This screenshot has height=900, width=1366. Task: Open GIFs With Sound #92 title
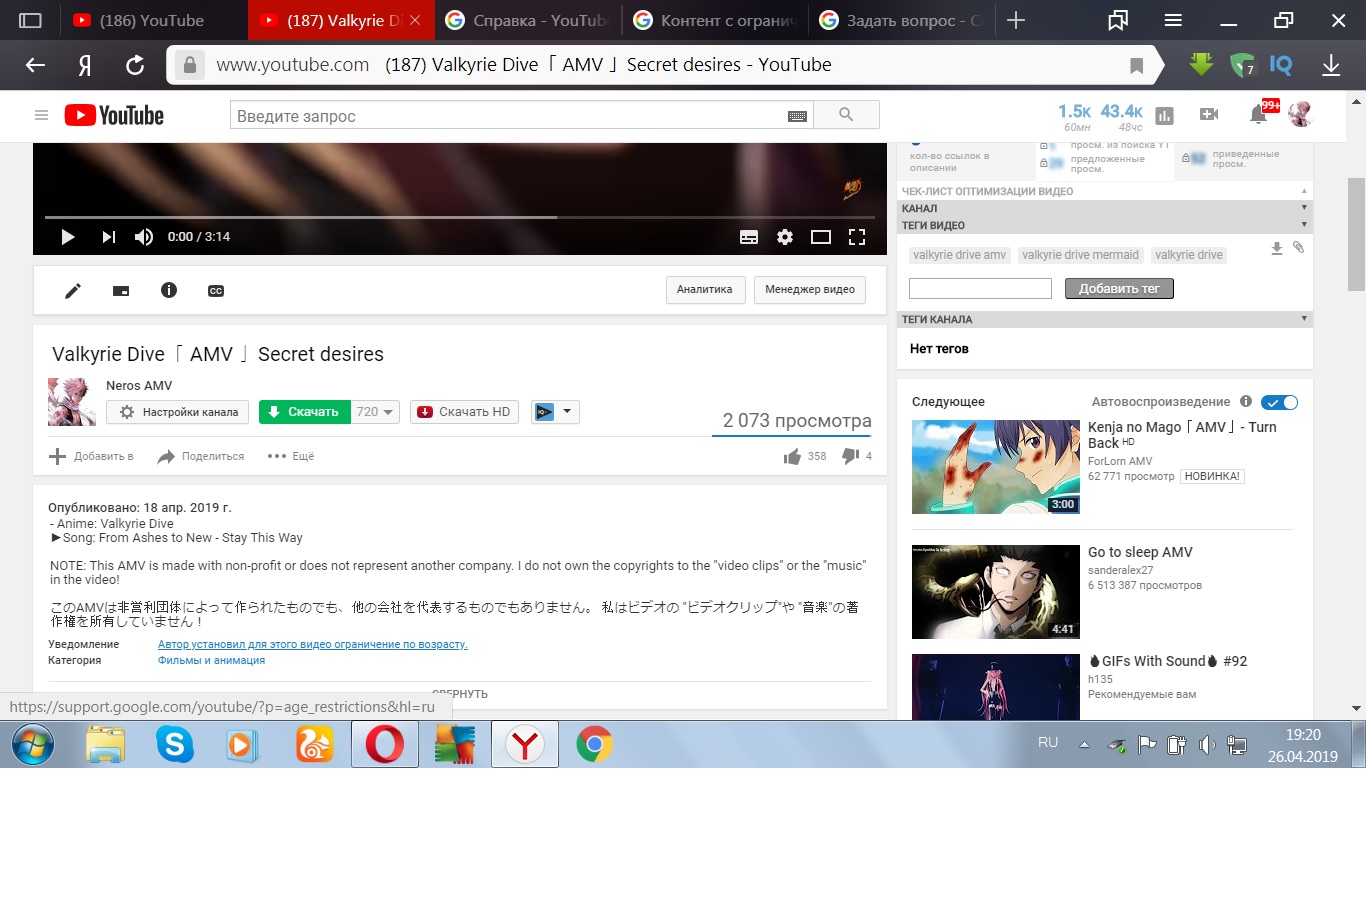pos(1168,661)
